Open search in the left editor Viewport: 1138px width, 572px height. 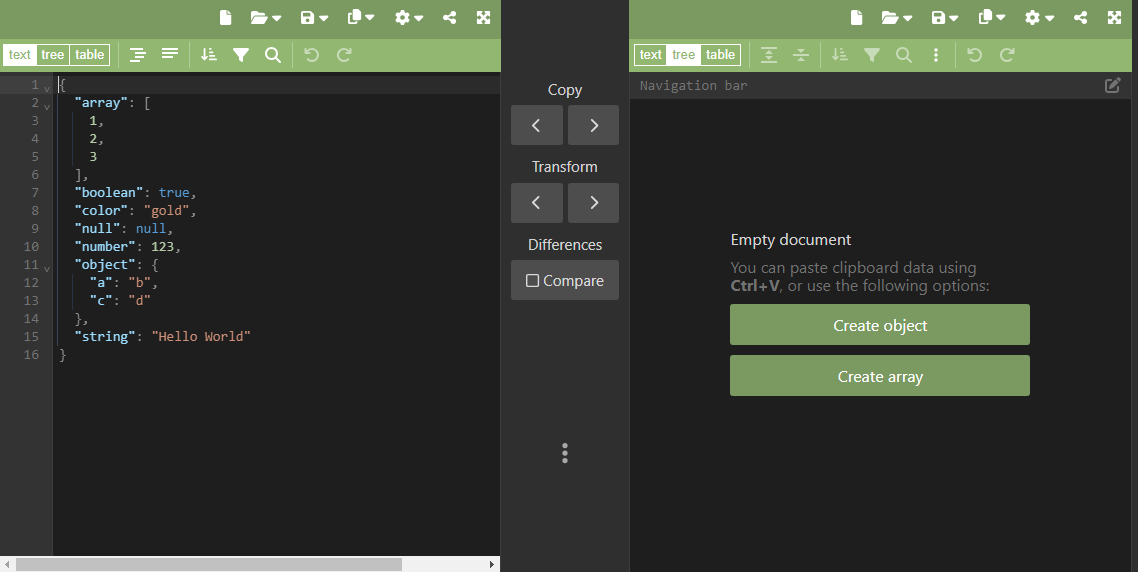pyautogui.click(x=273, y=54)
